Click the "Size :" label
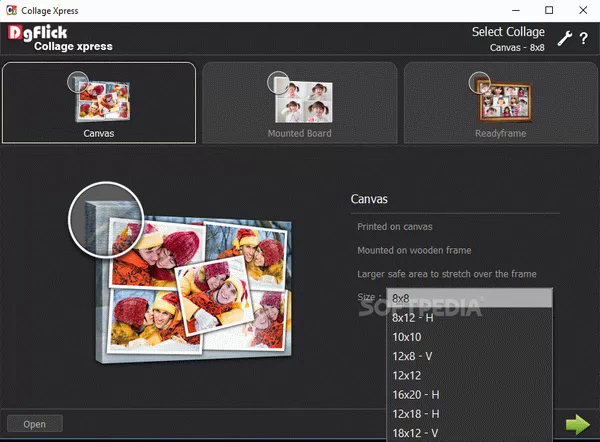Screen dimensions: 600x442 369,297
